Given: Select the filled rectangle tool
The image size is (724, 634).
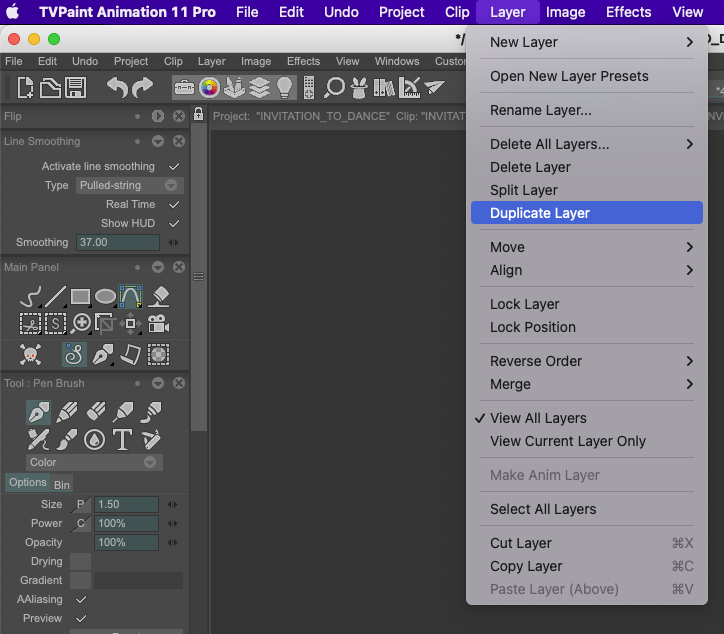Looking at the screenshot, I should (x=80, y=296).
